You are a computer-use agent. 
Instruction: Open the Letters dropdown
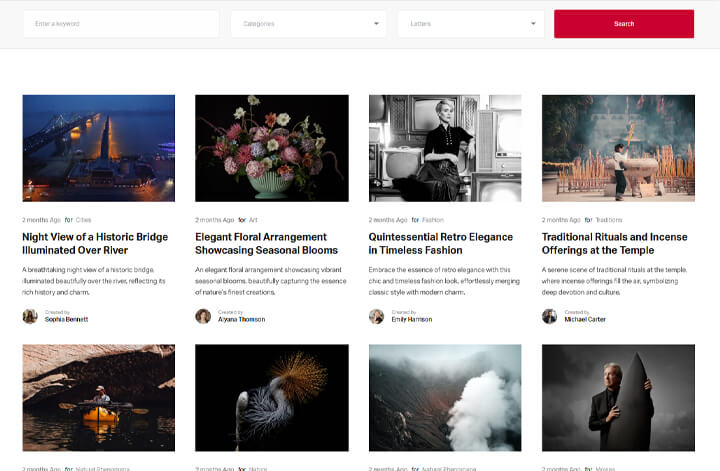pyautogui.click(x=471, y=24)
